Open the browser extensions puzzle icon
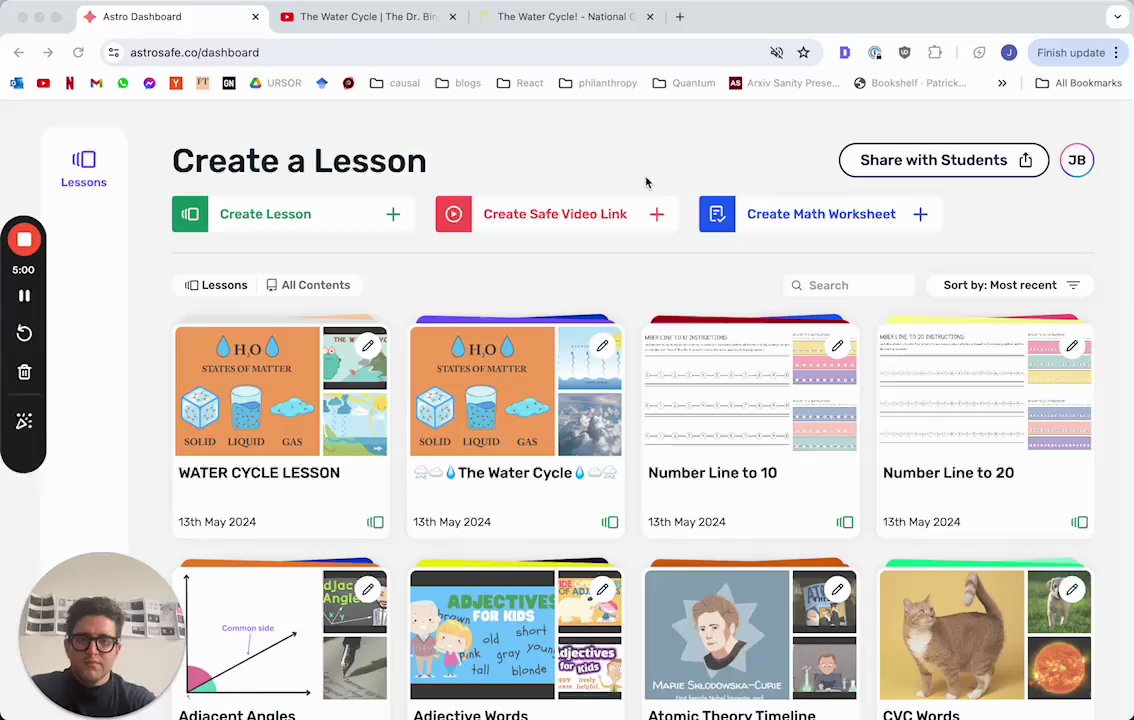This screenshot has width=1134, height=720. pyautogui.click(x=935, y=52)
